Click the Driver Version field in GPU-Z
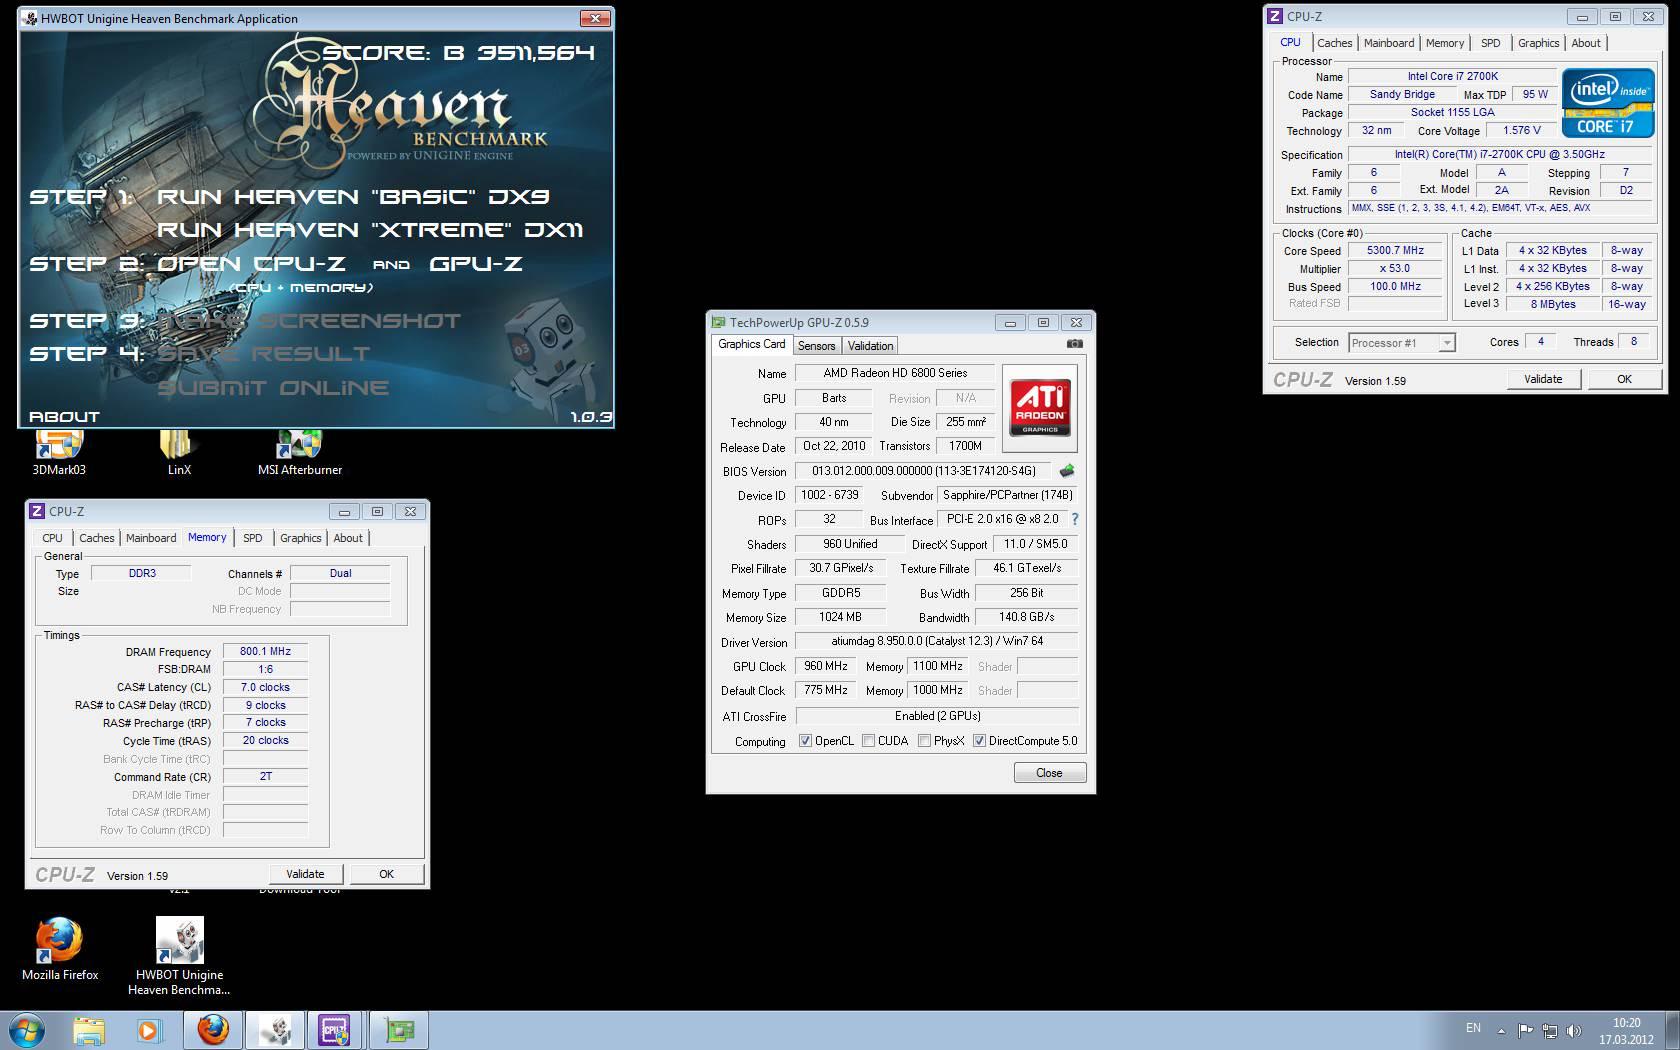The width and height of the screenshot is (1680, 1050). (x=937, y=641)
